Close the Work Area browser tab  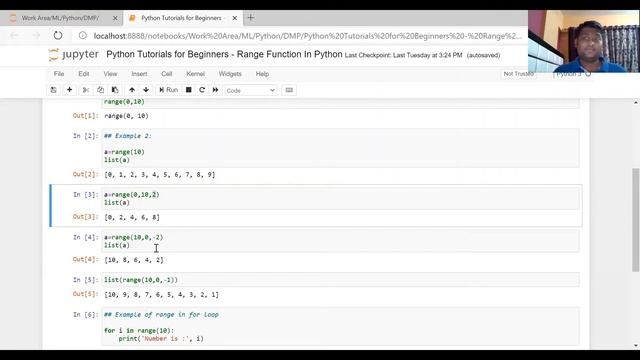115,18
